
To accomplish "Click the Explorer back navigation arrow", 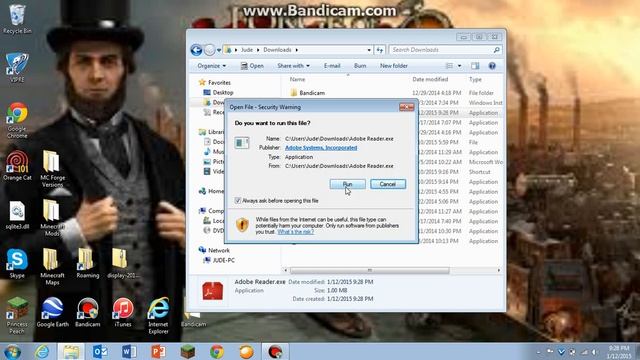I will coord(196,50).
